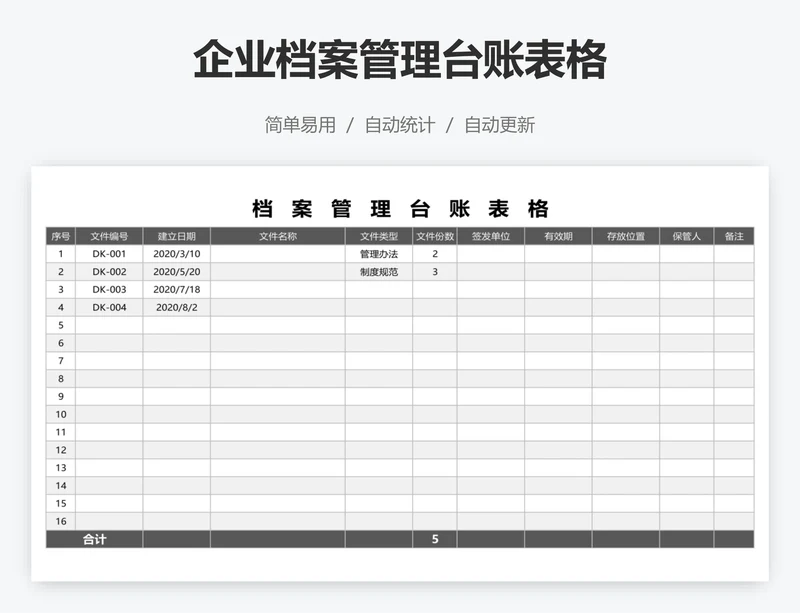
Task: Select cell DK-004
Action: (x=109, y=307)
